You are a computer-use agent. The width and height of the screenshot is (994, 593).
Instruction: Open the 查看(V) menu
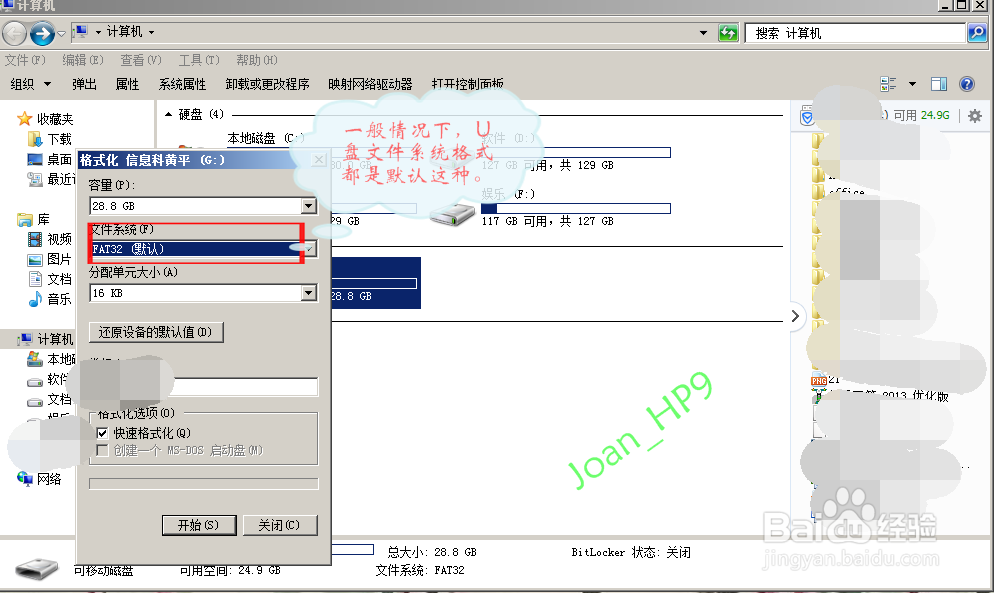click(141, 60)
